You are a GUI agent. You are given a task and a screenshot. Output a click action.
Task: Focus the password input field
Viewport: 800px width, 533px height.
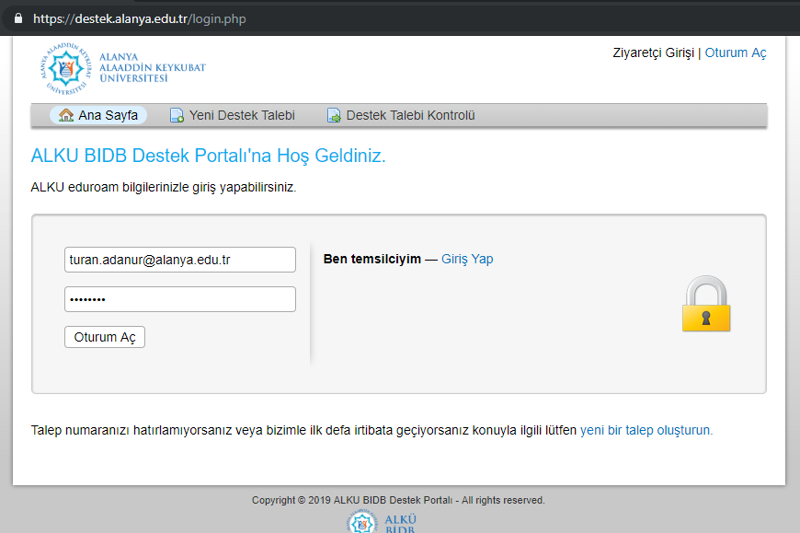tap(180, 299)
